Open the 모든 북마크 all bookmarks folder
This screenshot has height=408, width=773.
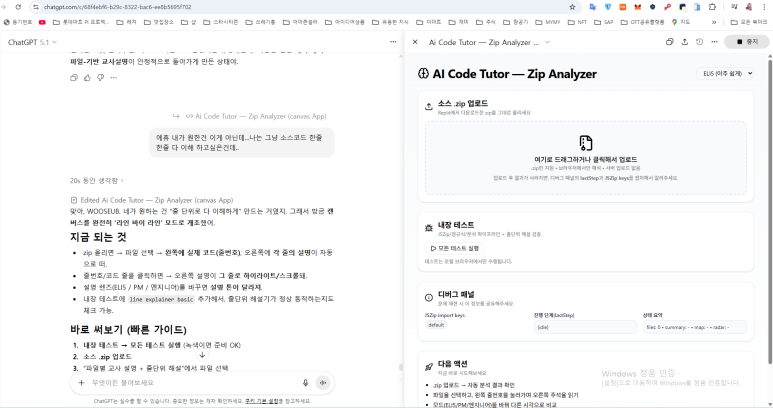pyautogui.click(x=749, y=22)
